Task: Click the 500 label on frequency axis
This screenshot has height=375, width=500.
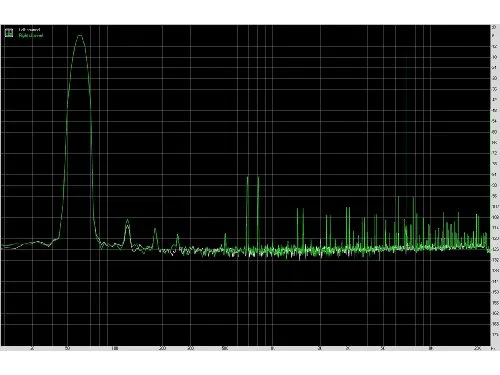Action: pyautogui.click(x=225, y=348)
